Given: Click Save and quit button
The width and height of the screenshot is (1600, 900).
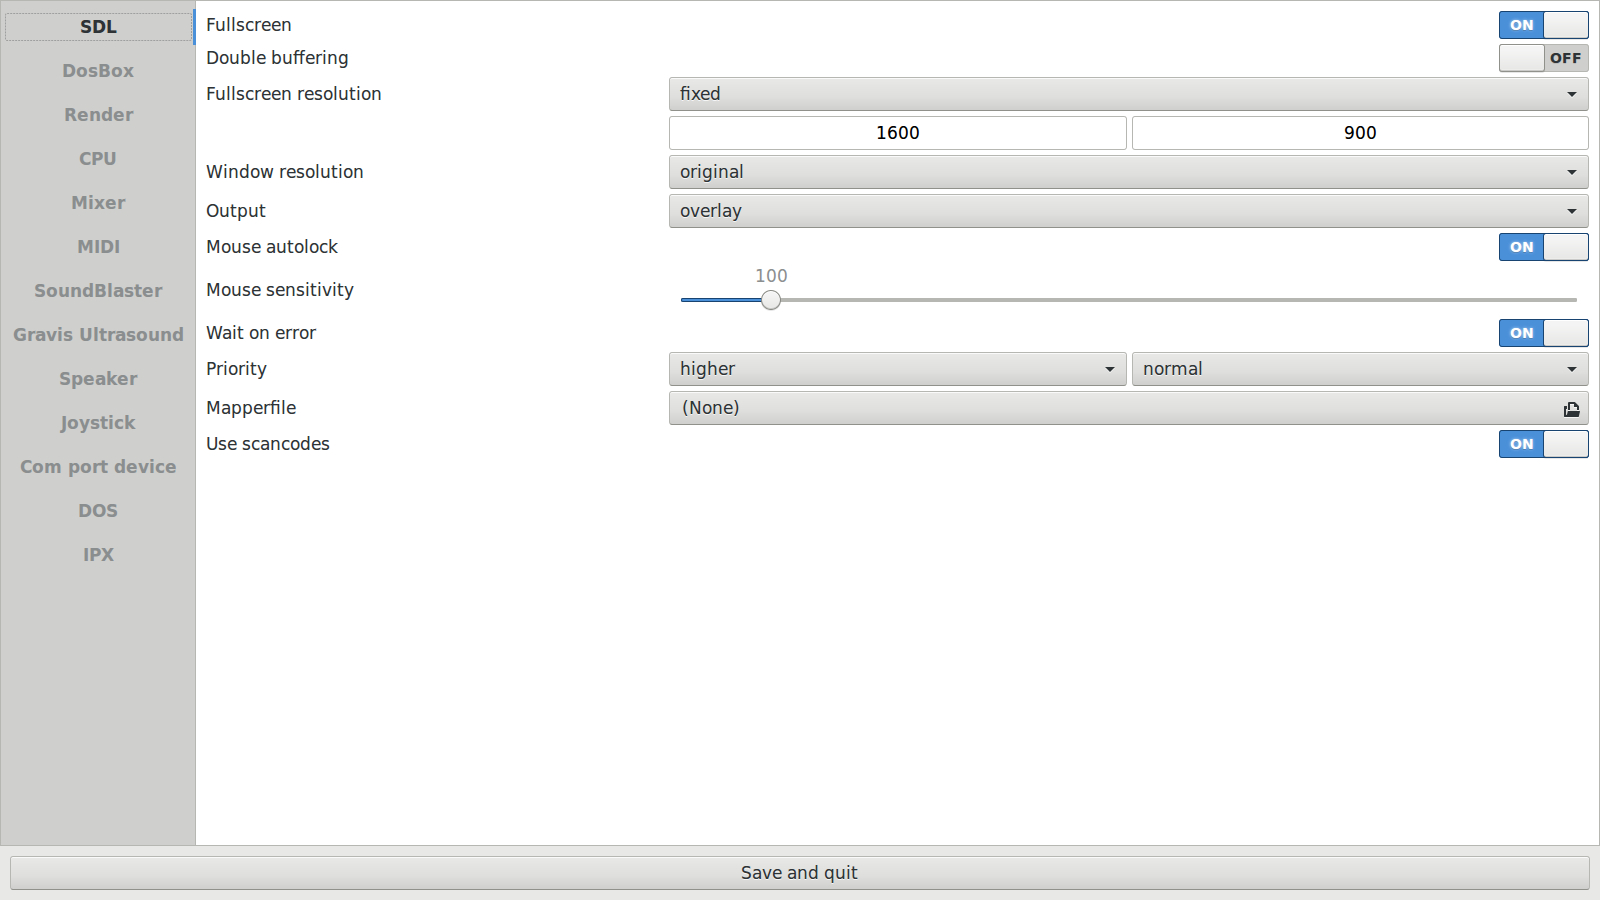Looking at the screenshot, I should pyautogui.click(x=800, y=873).
